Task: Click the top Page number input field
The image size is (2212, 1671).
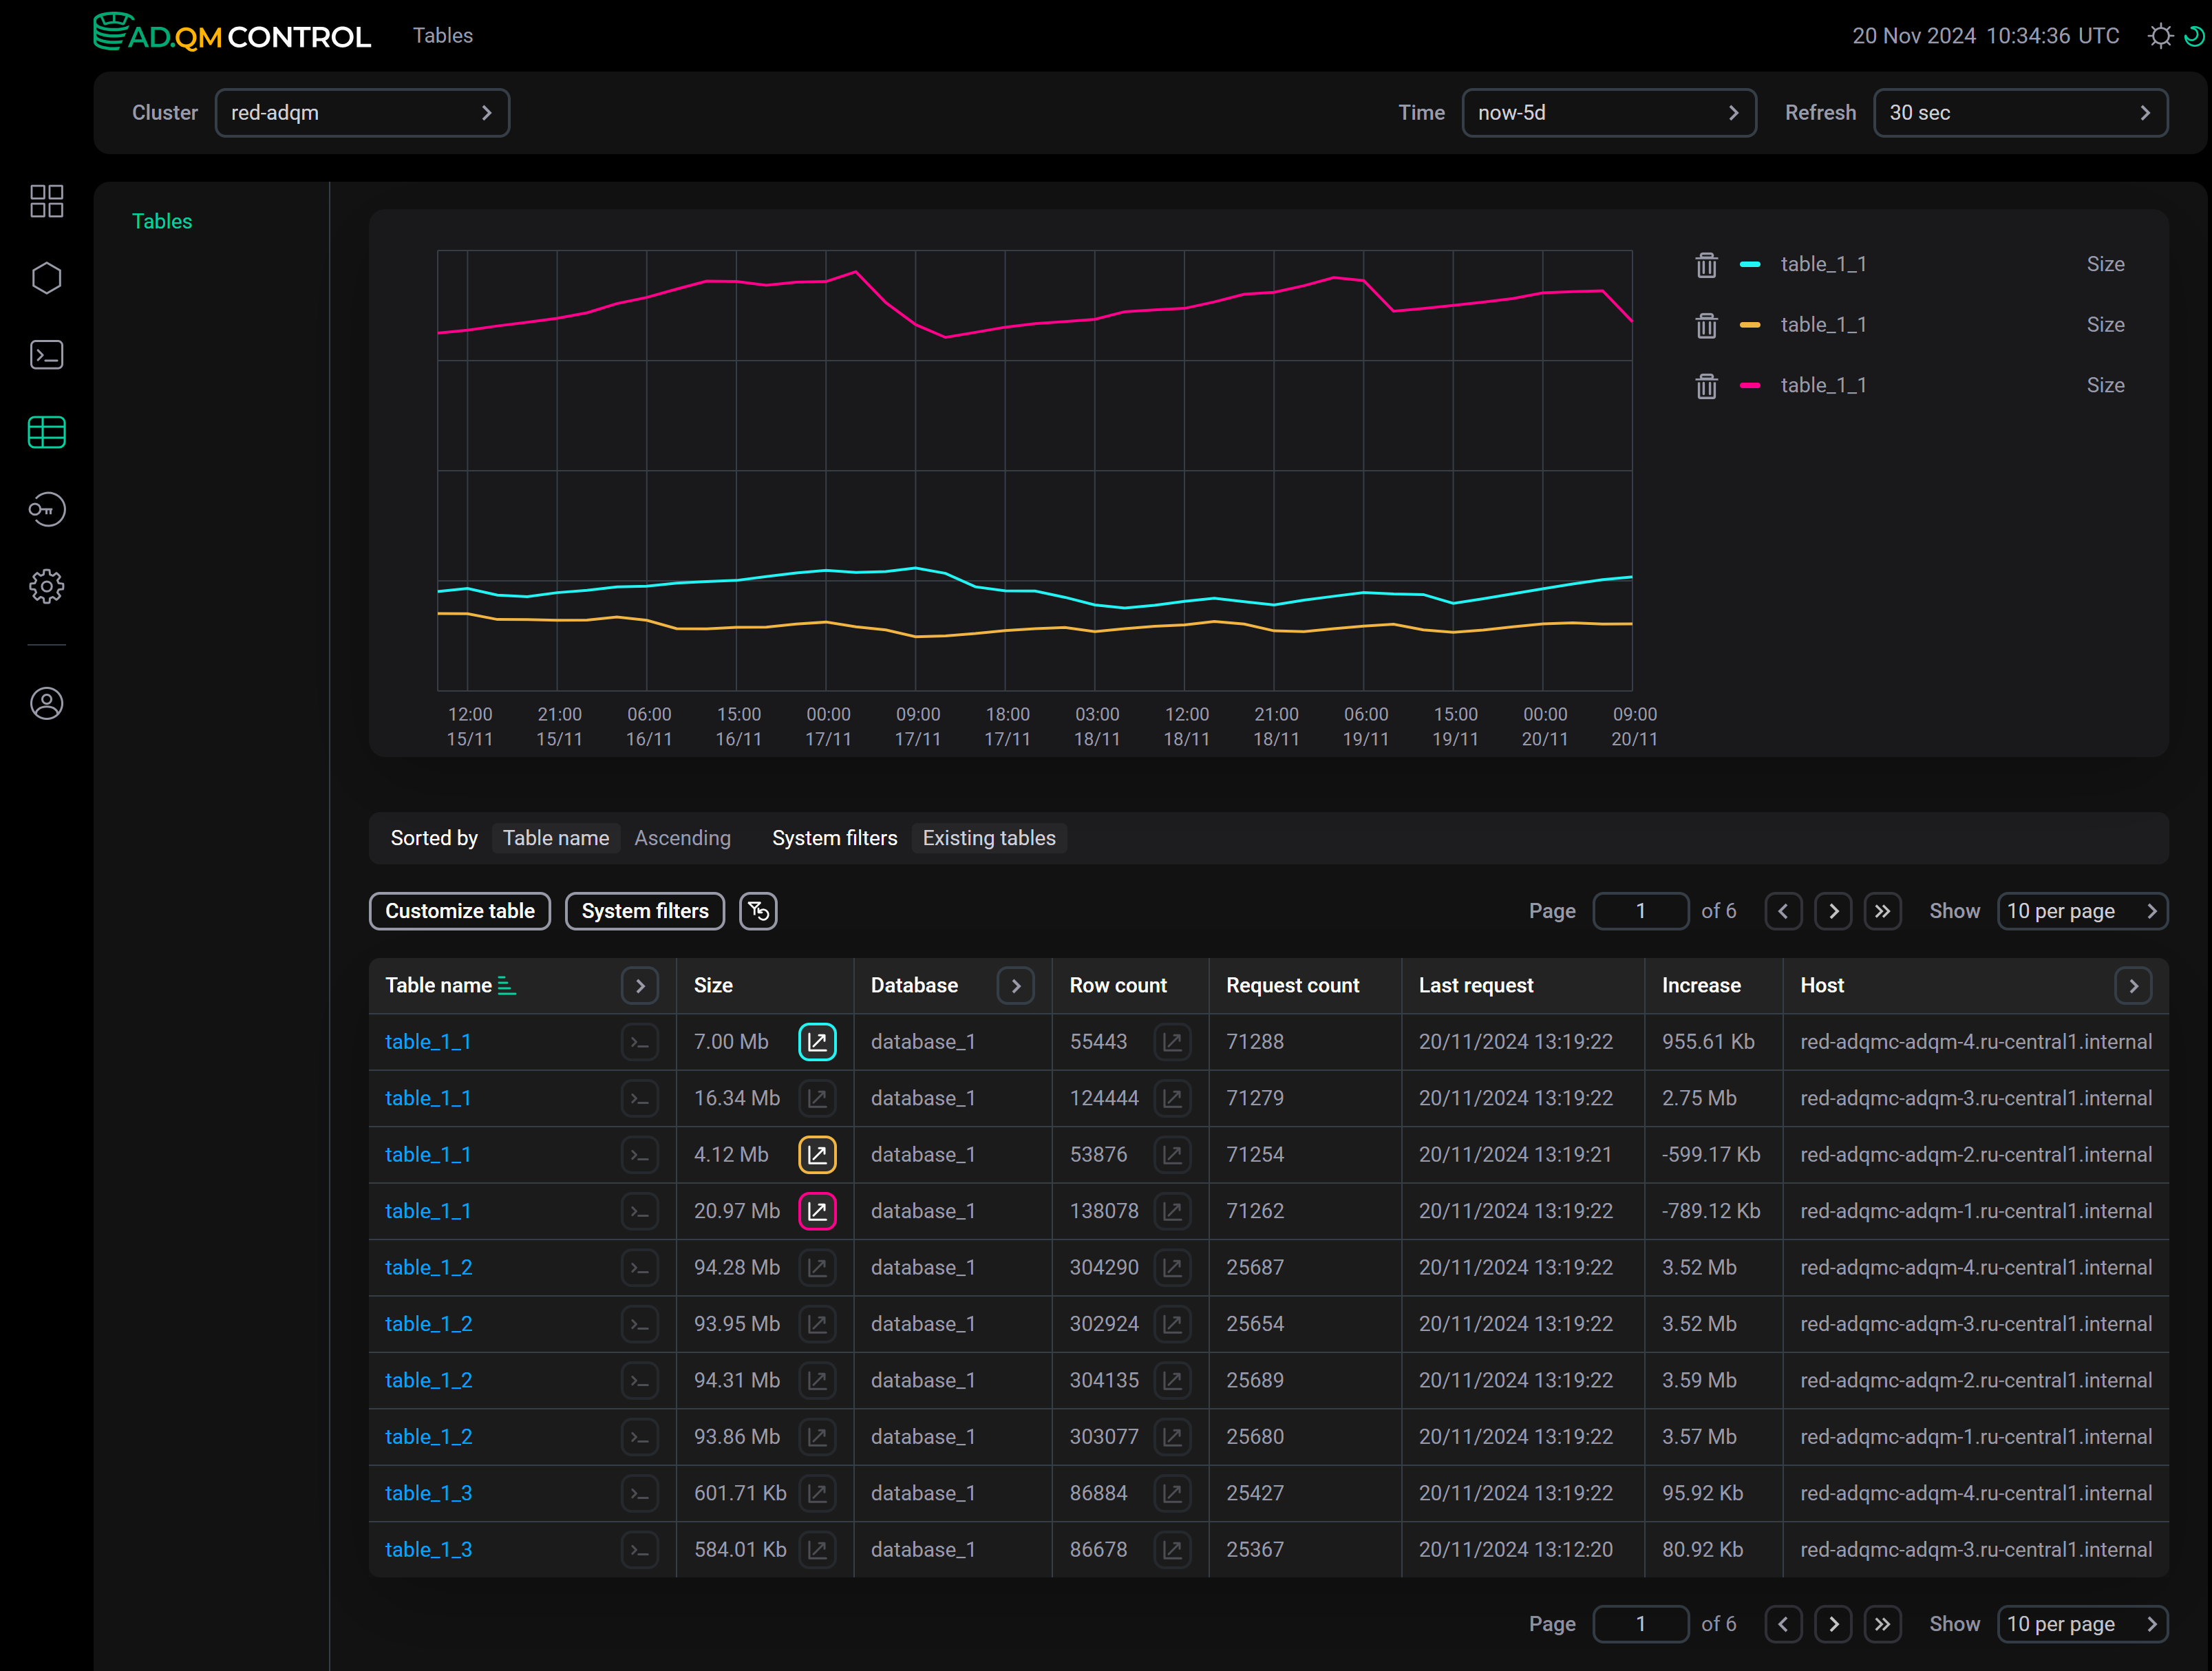Action: [1640, 911]
